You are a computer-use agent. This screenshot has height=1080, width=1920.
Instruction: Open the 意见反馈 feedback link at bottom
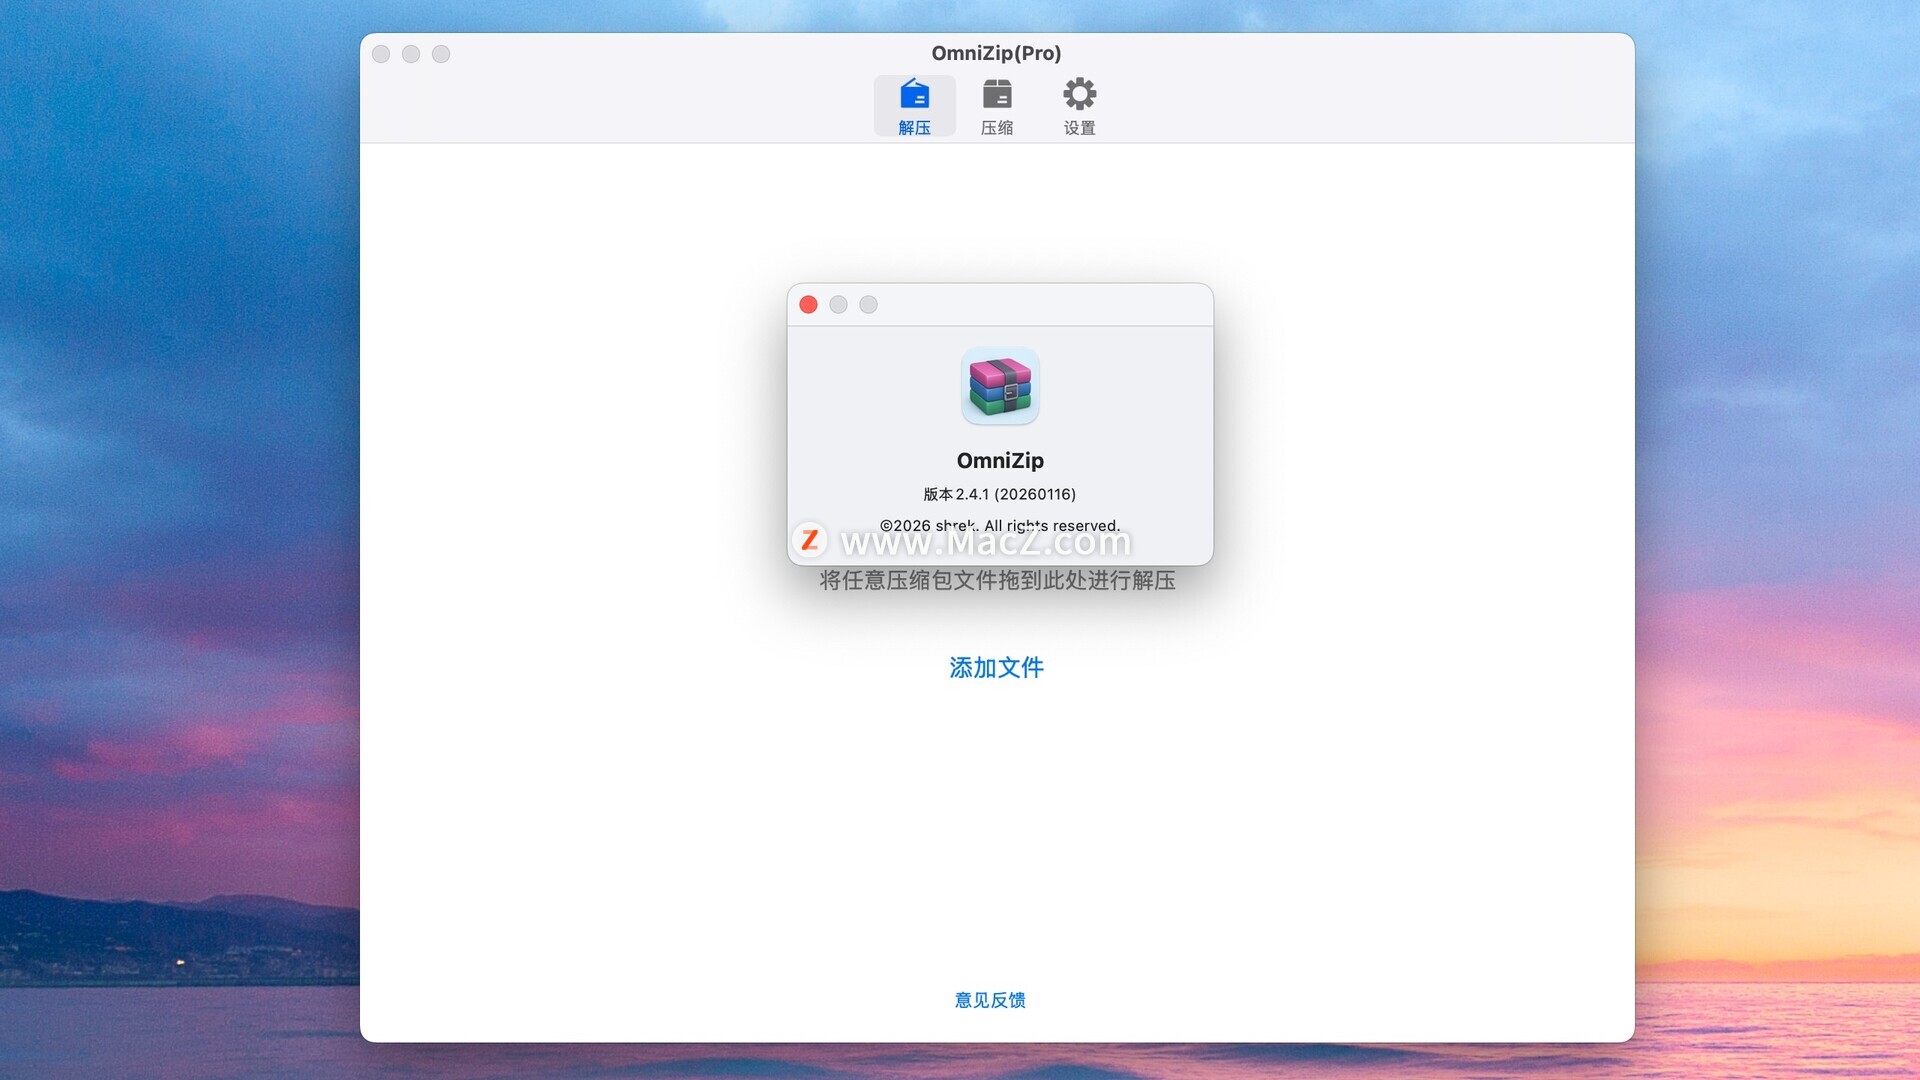990,1000
